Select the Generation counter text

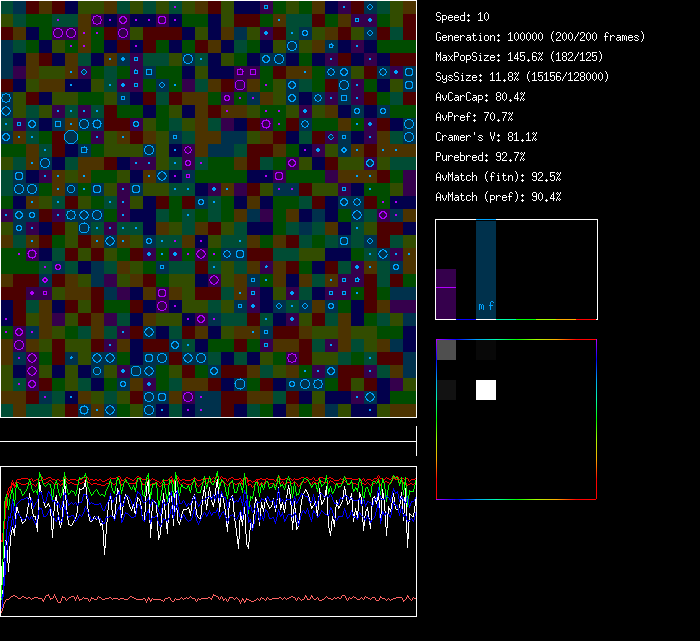[540, 37]
